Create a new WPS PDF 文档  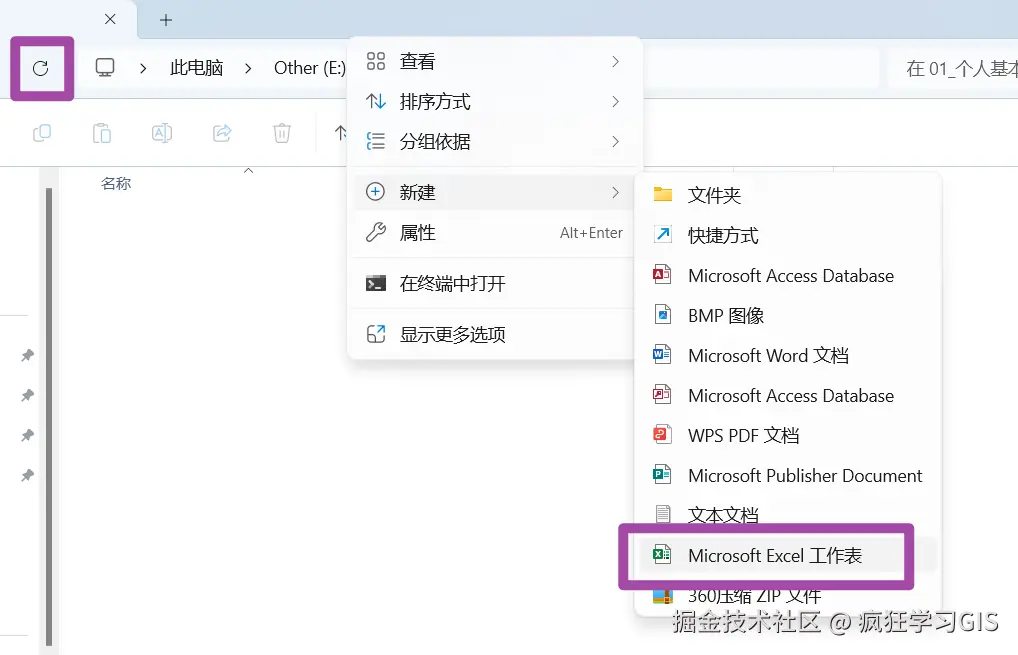pos(788,436)
